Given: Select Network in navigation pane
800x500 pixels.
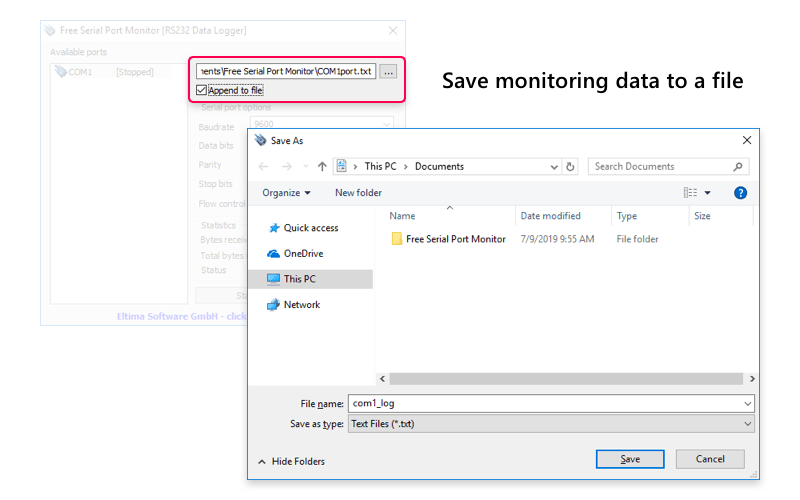Looking at the screenshot, I should (302, 305).
